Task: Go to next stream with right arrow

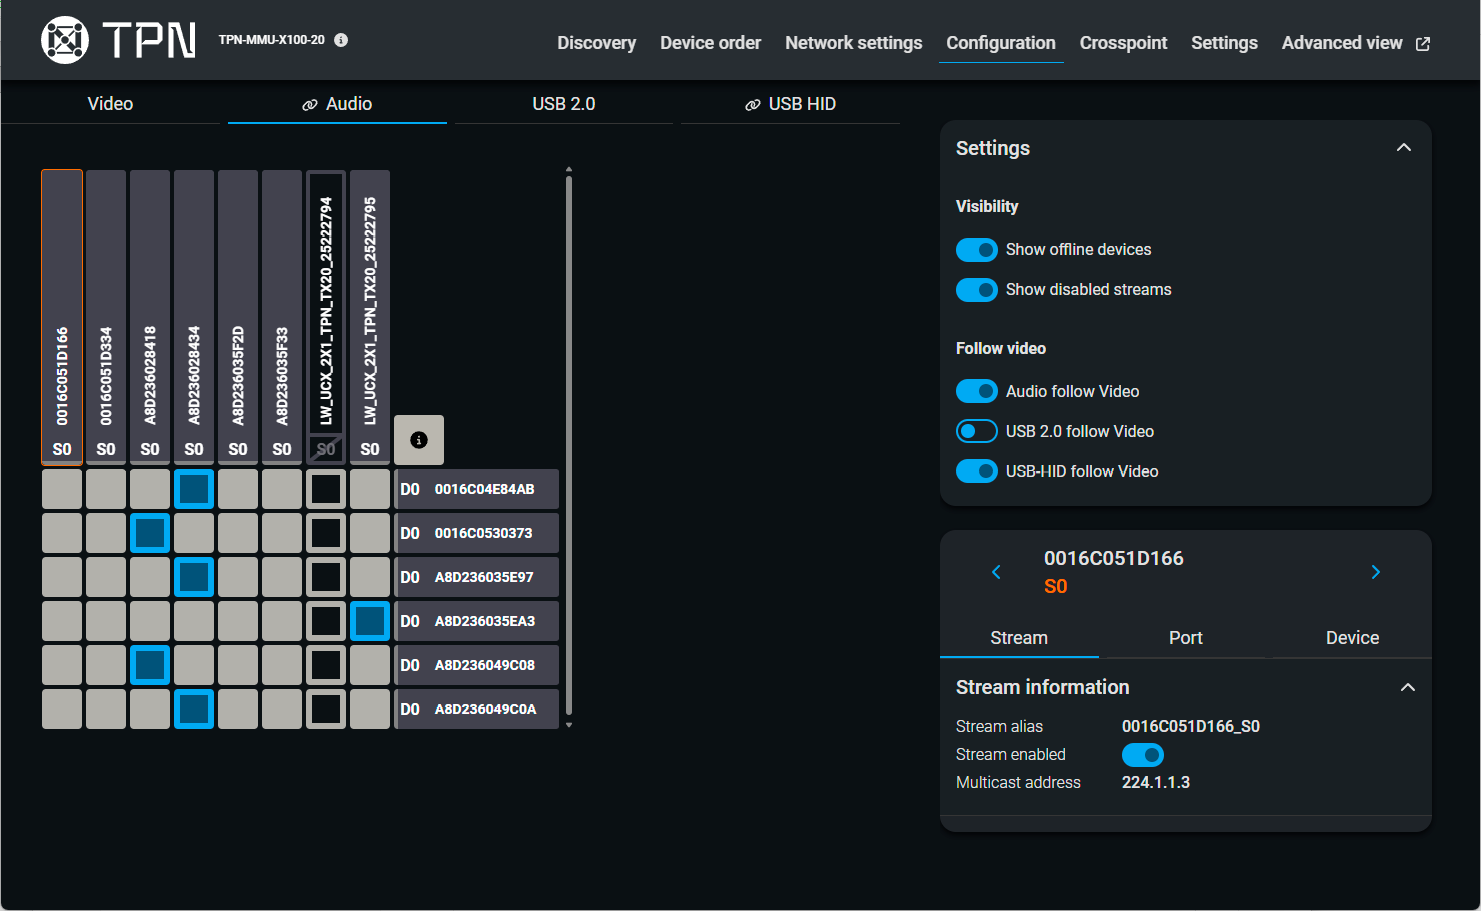Action: pos(1376,572)
